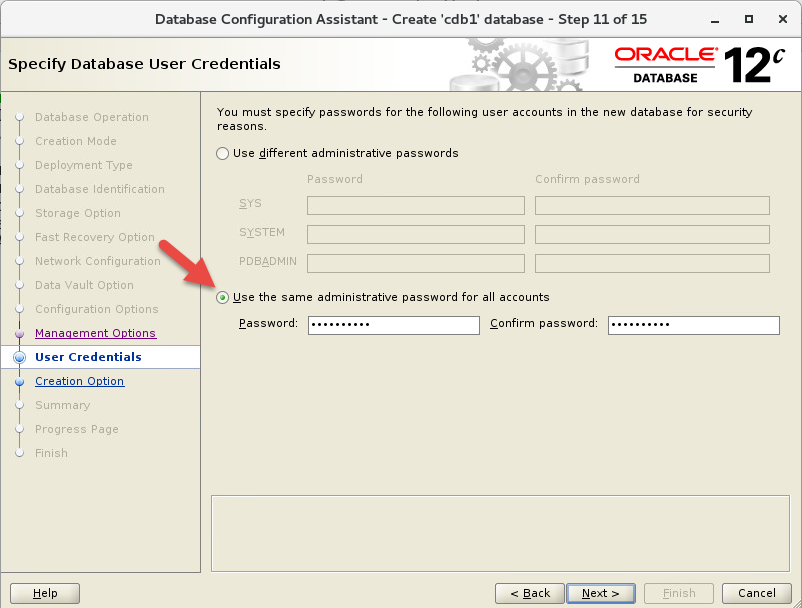The width and height of the screenshot is (802, 608).
Task: Click the Confirm password input field
Action: (x=694, y=325)
